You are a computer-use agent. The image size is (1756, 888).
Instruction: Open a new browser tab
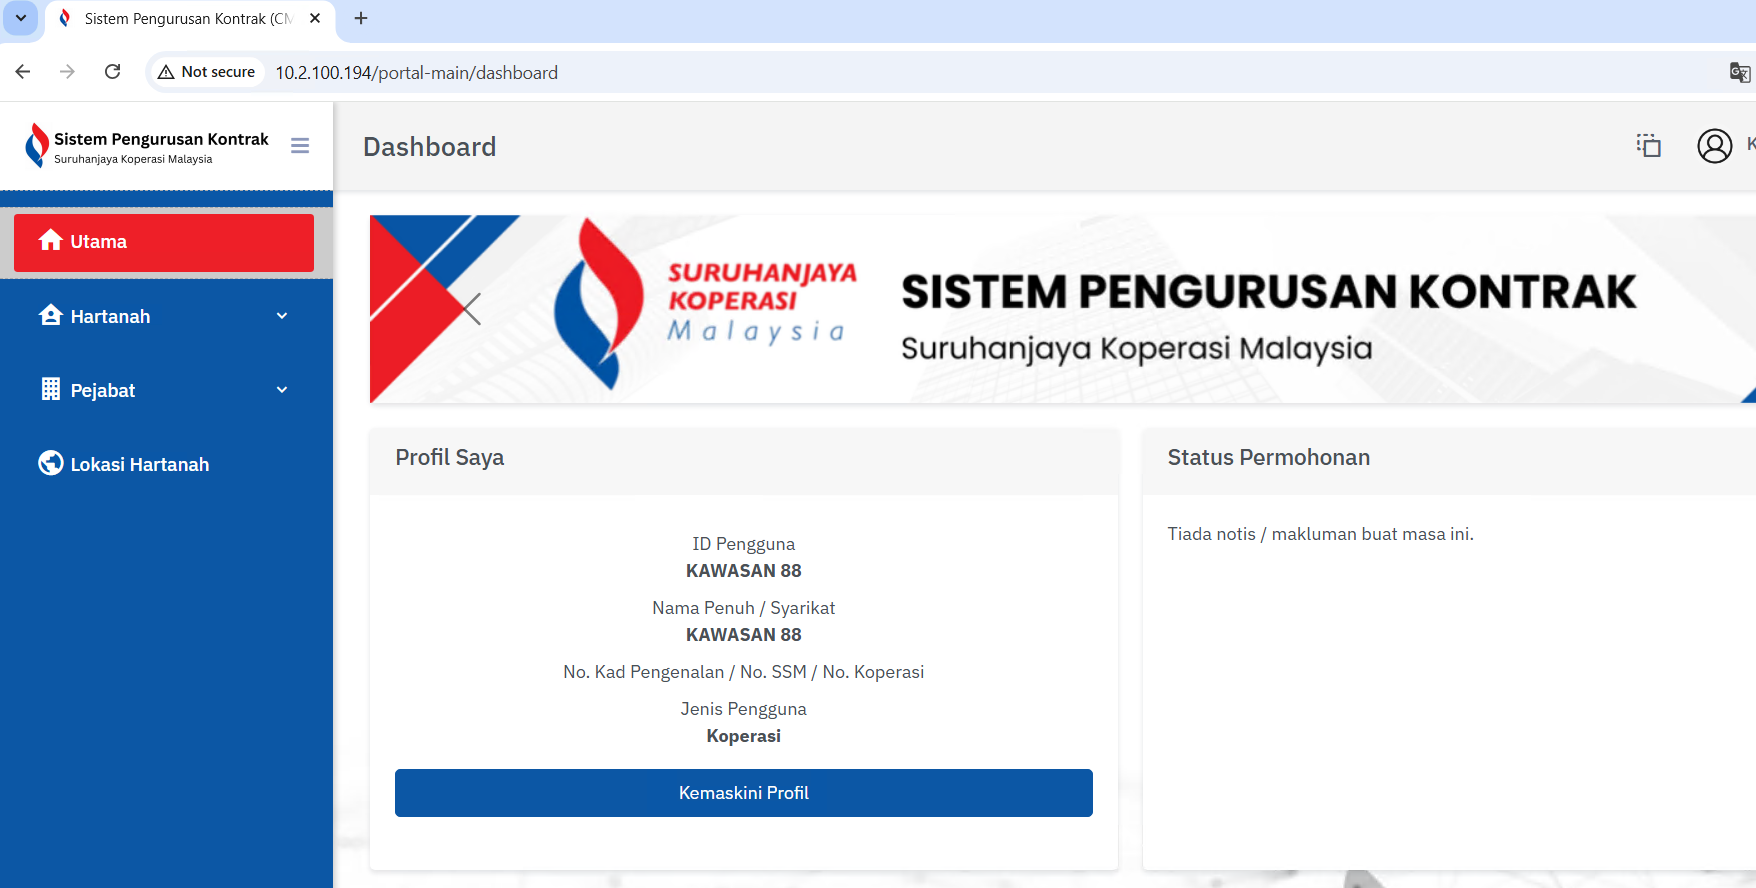361,18
